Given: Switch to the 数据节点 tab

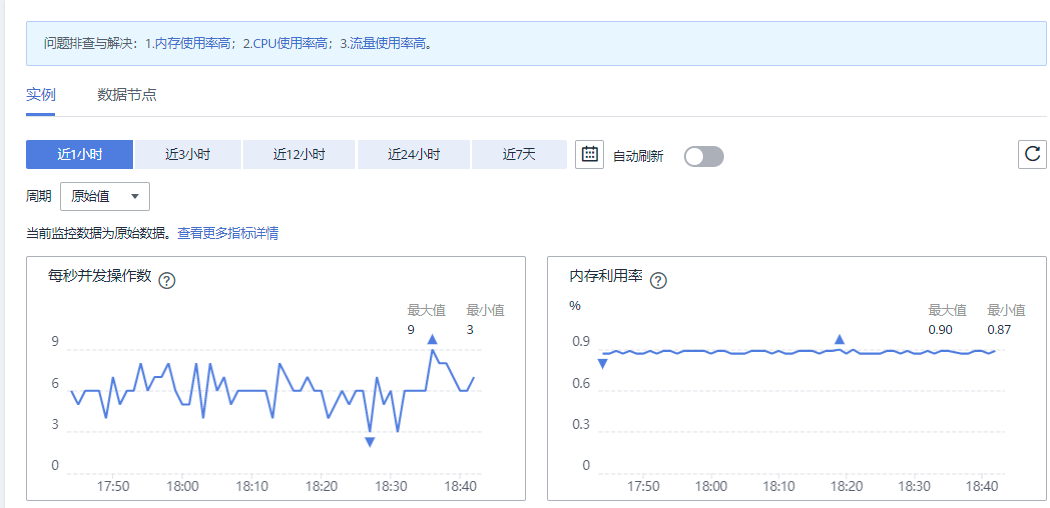Looking at the screenshot, I should point(127,95).
